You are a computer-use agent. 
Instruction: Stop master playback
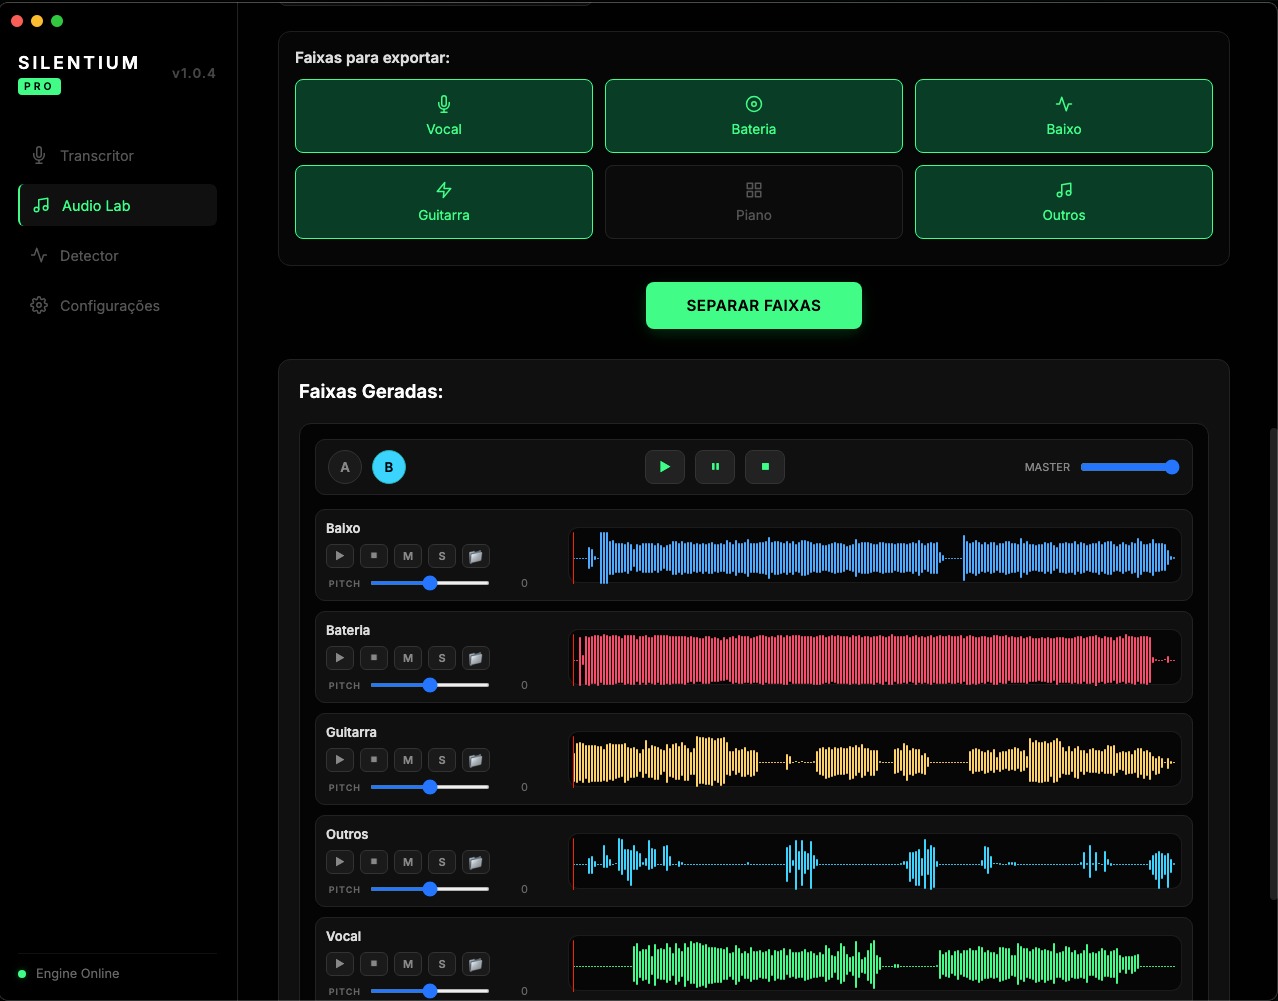click(764, 466)
